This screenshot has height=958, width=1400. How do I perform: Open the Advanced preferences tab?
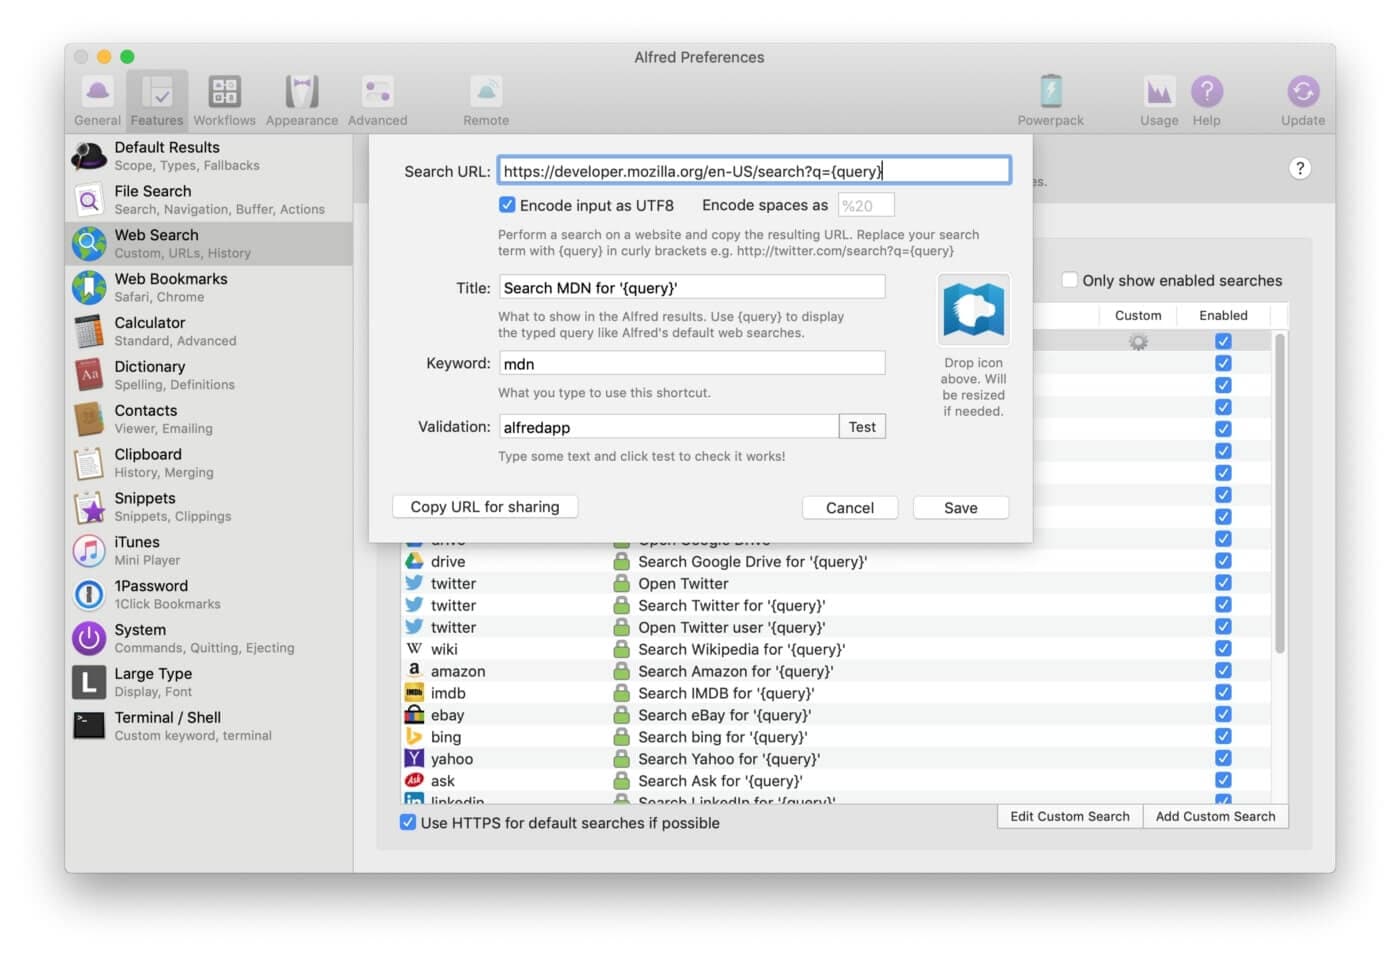click(377, 101)
